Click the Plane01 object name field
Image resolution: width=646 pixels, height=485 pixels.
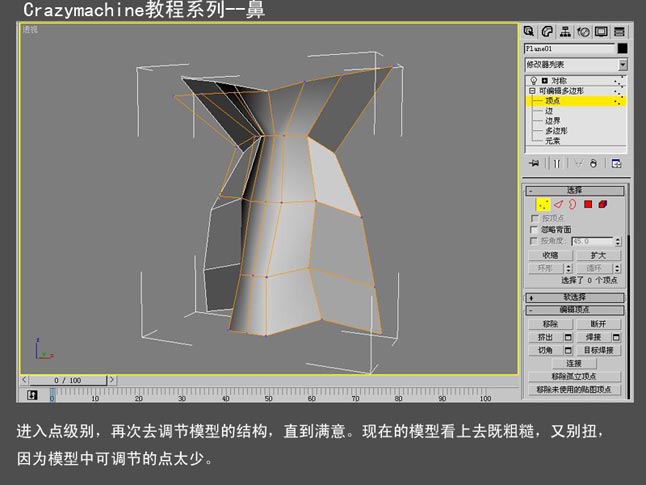(x=569, y=49)
